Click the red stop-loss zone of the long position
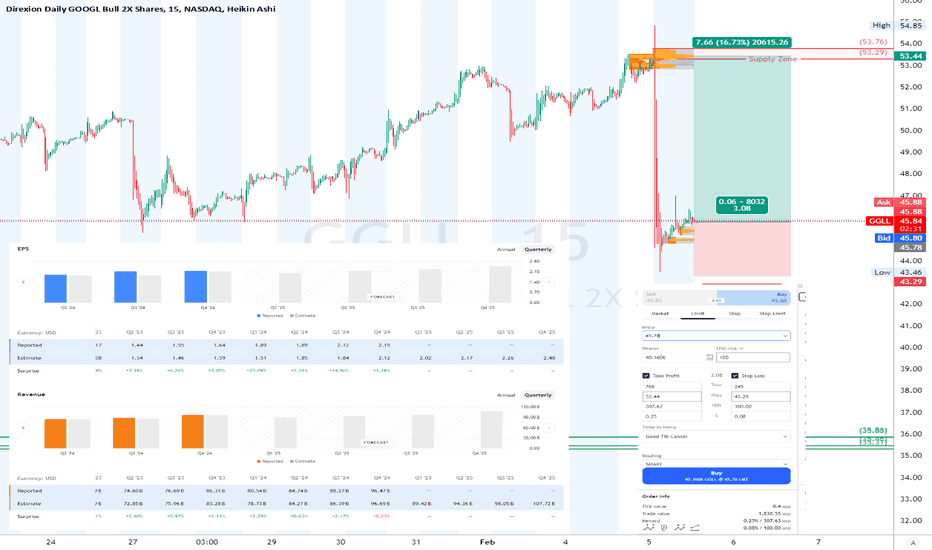This screenshot has width=932, height=550. [742, 249]
